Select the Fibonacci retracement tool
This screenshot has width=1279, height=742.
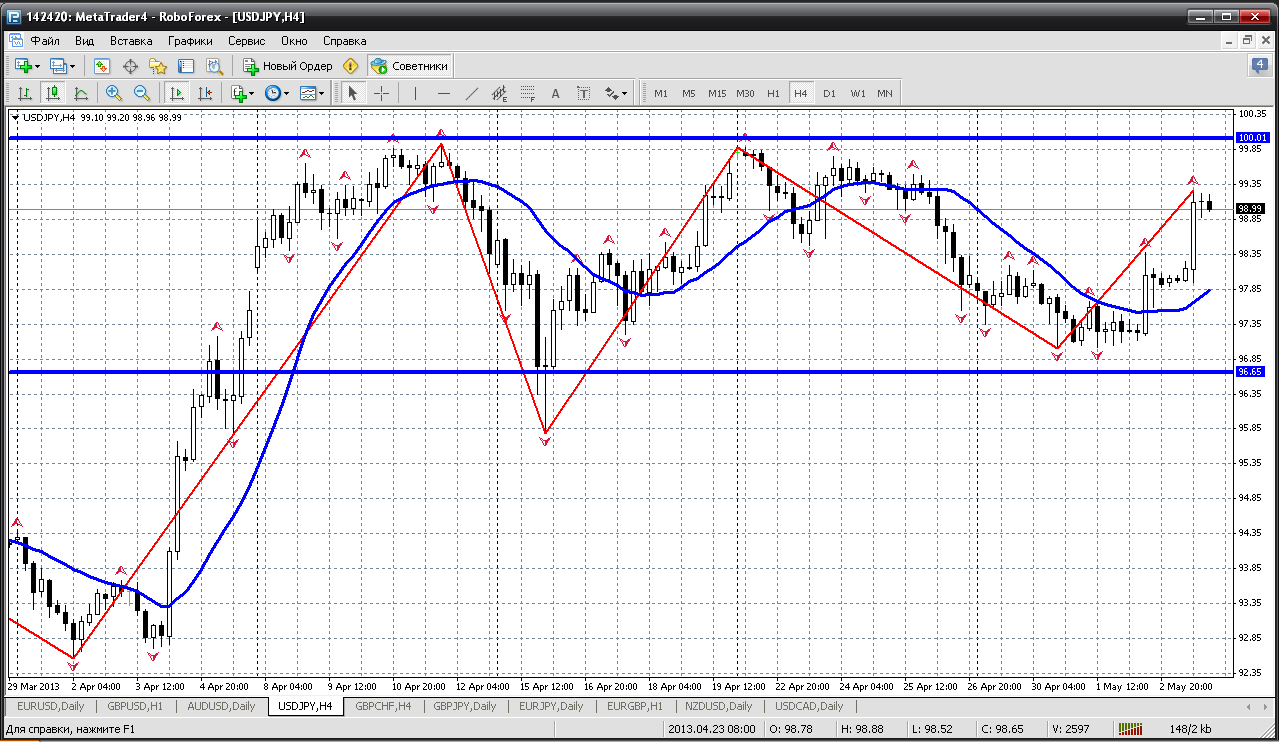tap(528, 93)
